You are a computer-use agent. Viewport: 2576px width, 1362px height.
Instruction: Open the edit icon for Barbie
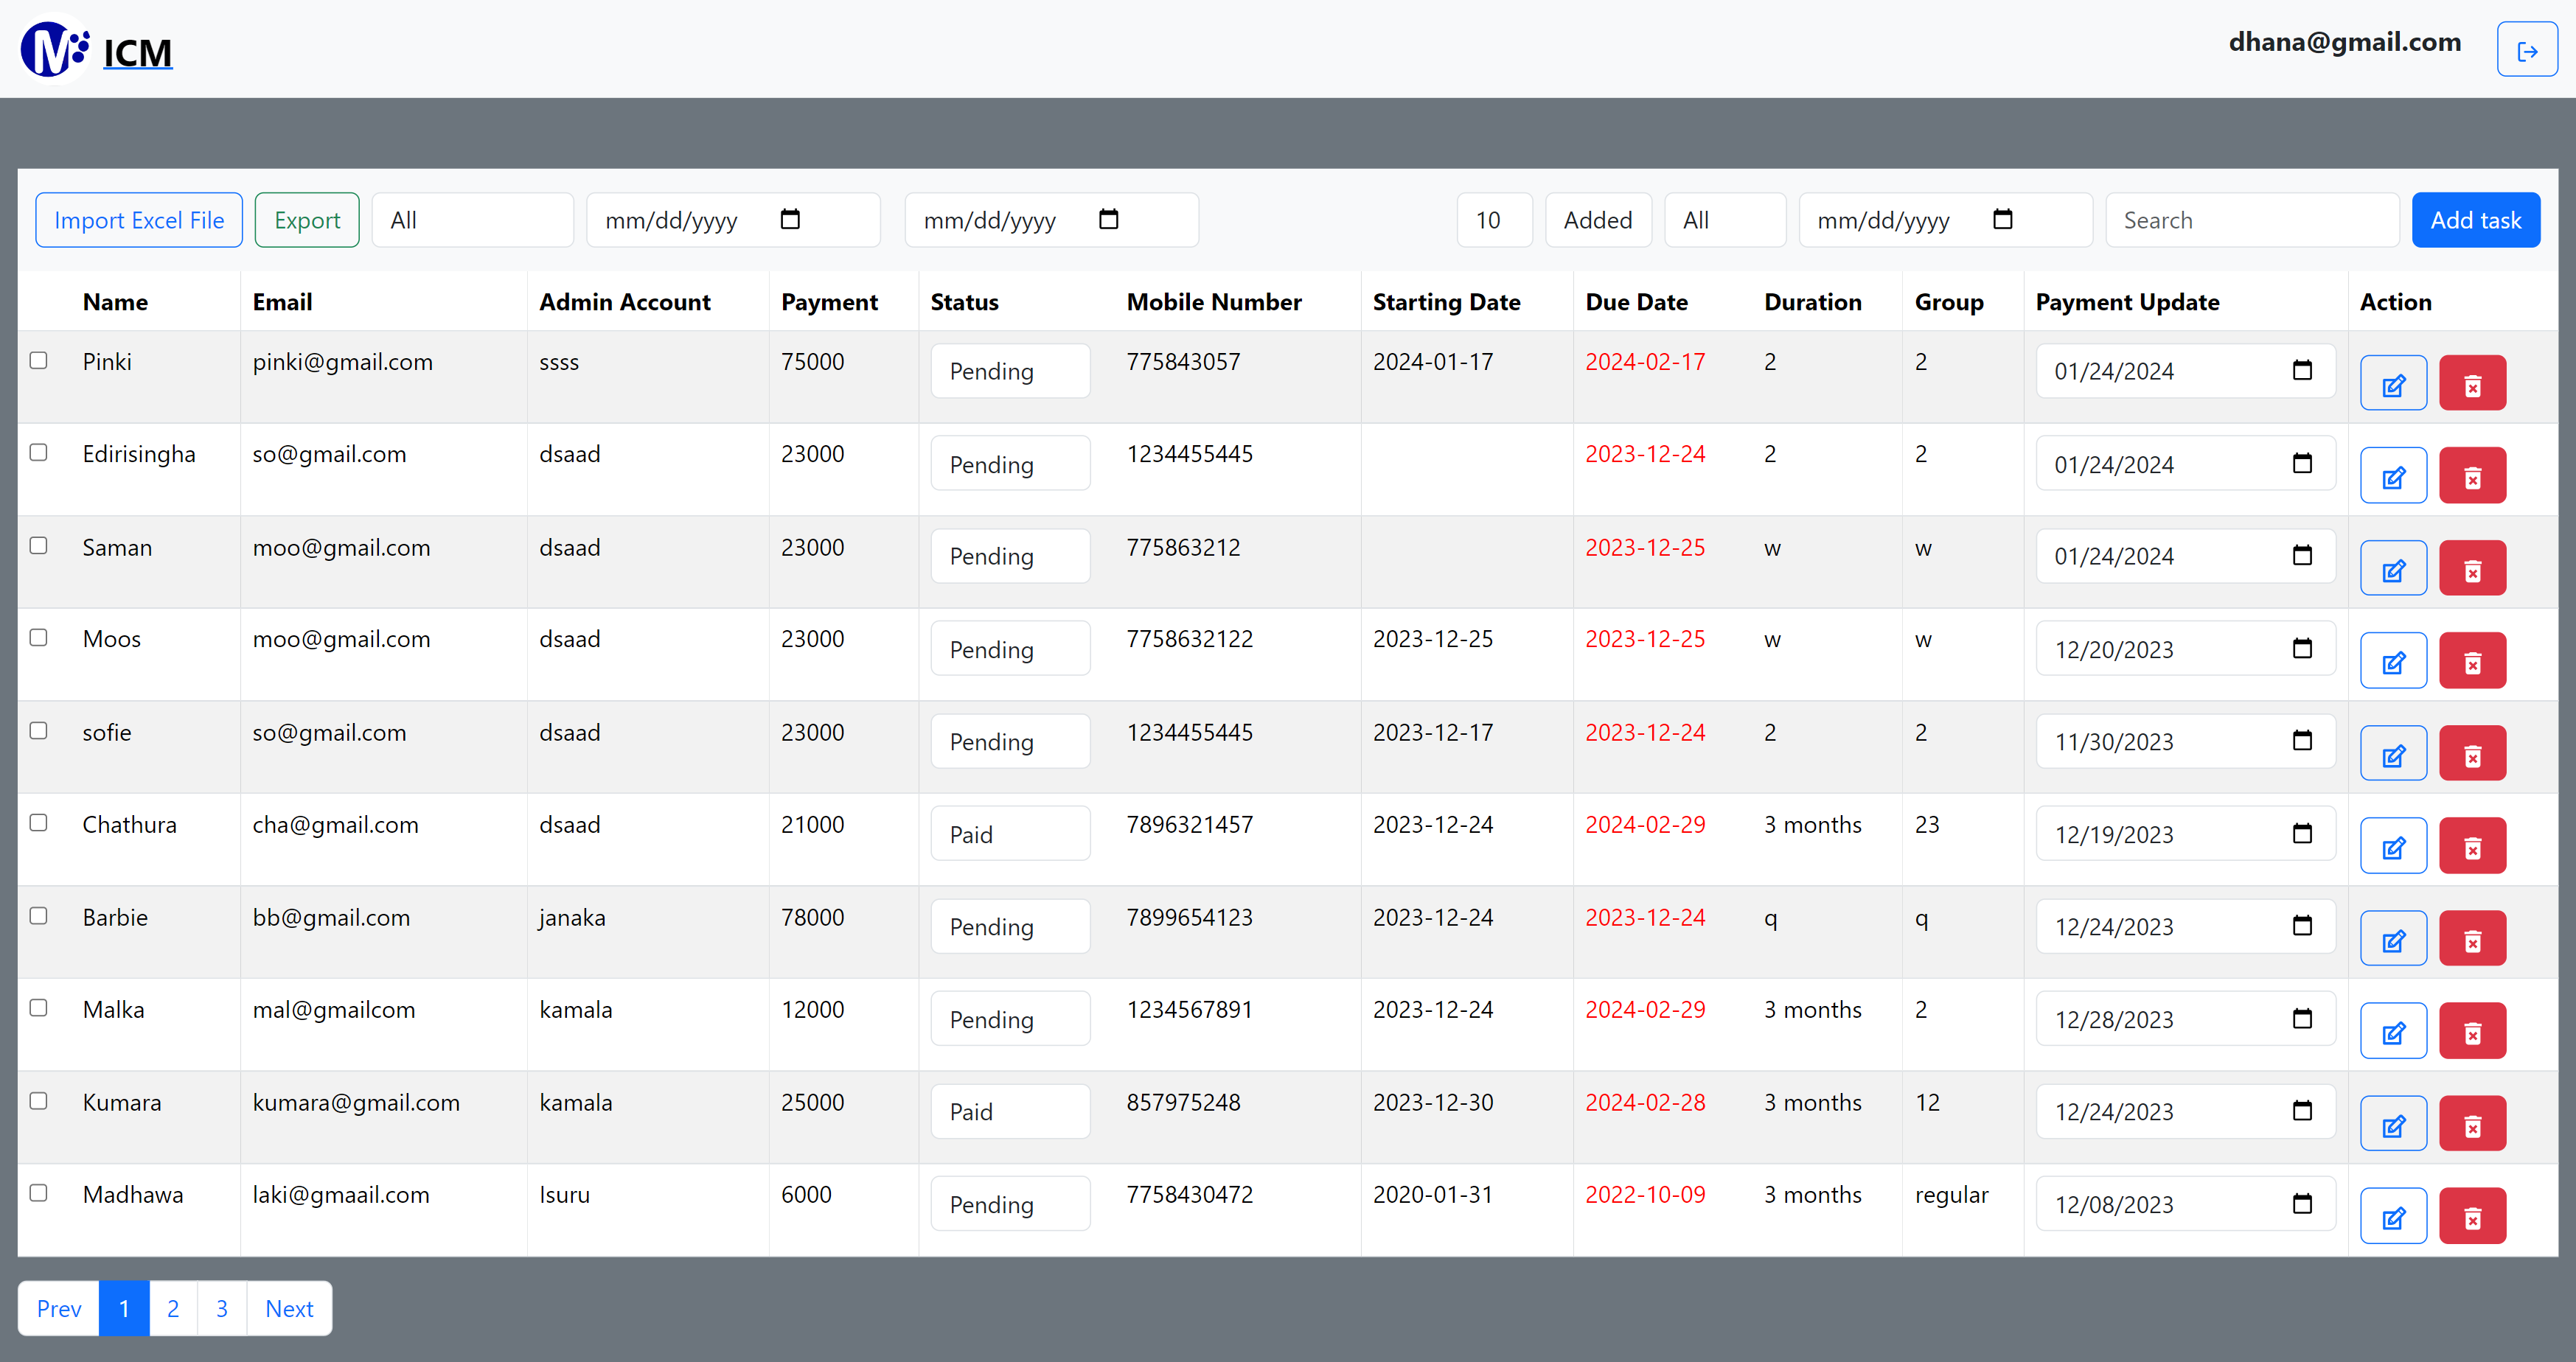(x=2393, y=938)
